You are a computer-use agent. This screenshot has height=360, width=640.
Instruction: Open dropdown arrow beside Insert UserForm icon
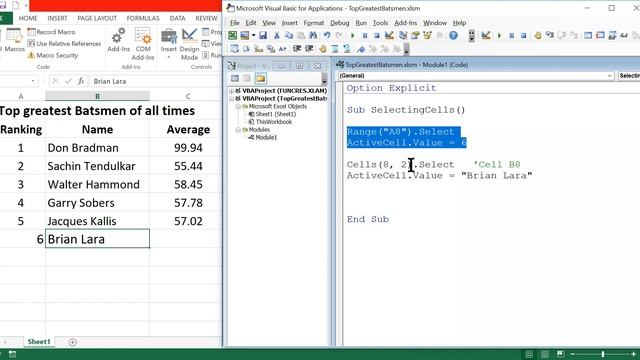pos(253,36)
